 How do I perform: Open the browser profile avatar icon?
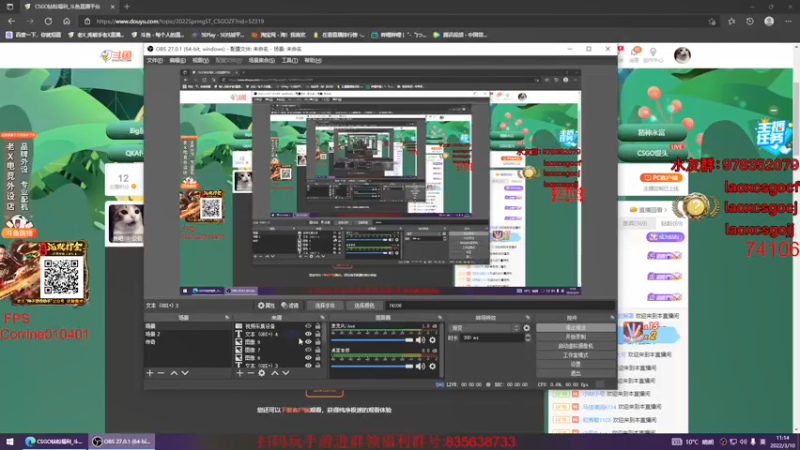point(769,21)
